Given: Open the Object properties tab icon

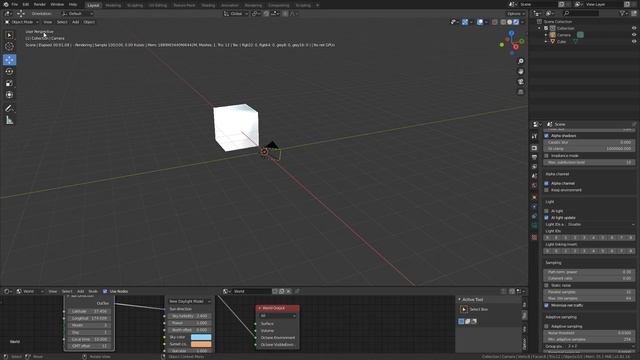Looking at the screenshot, I should point(534,197).
